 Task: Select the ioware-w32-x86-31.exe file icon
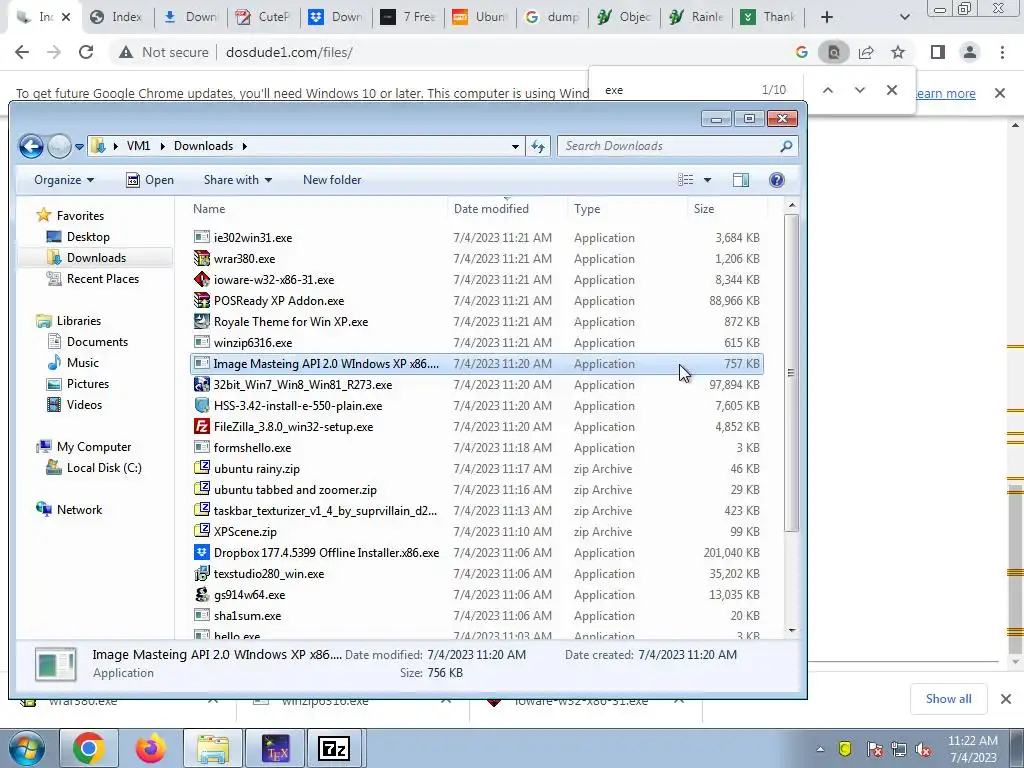(202, 280)
